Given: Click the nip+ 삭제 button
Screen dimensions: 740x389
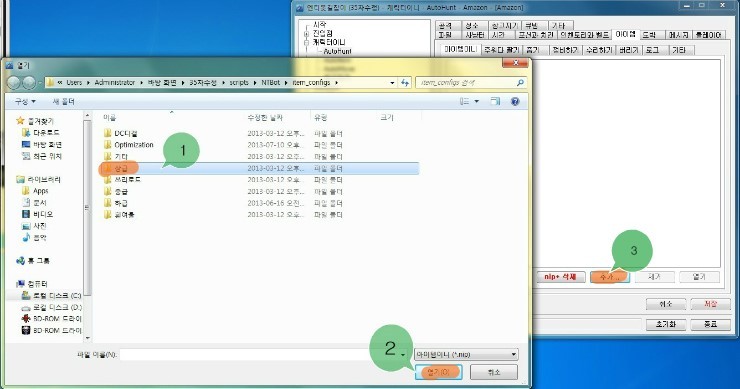Looking at the screenshot, I should point(560,277).
